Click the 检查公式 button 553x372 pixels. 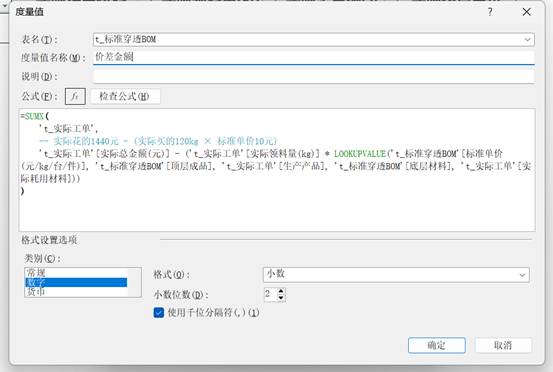tap(125, 96)
